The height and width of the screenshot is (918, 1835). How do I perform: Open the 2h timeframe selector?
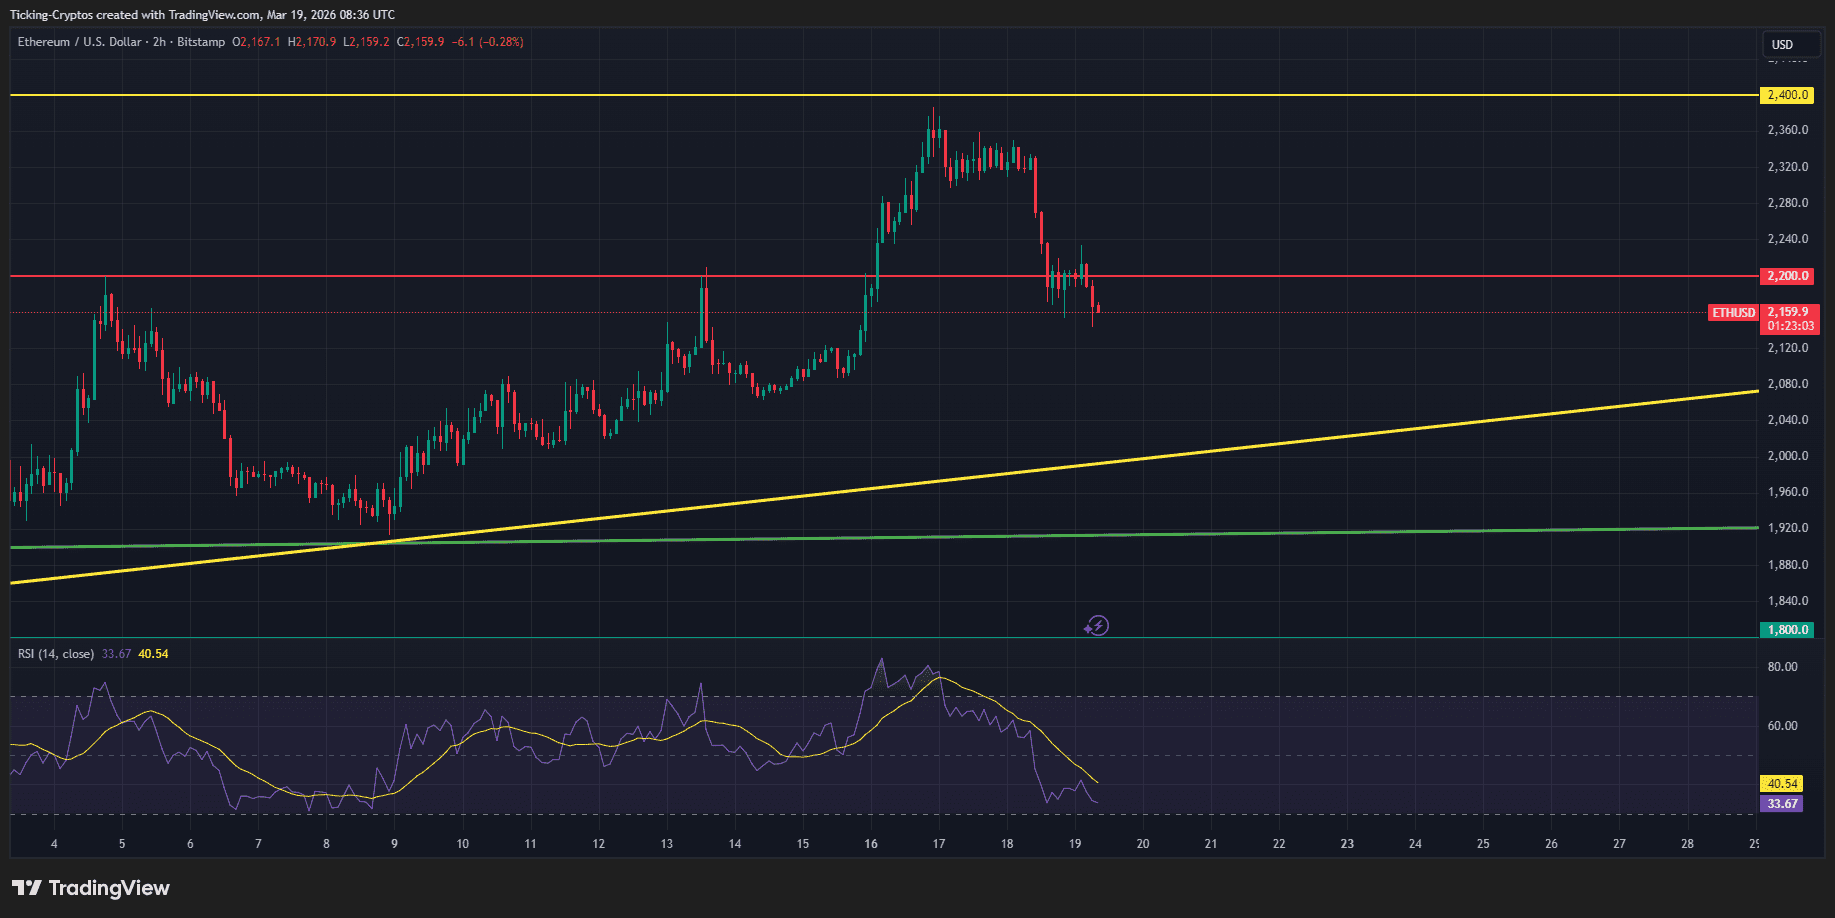[159, 42]
